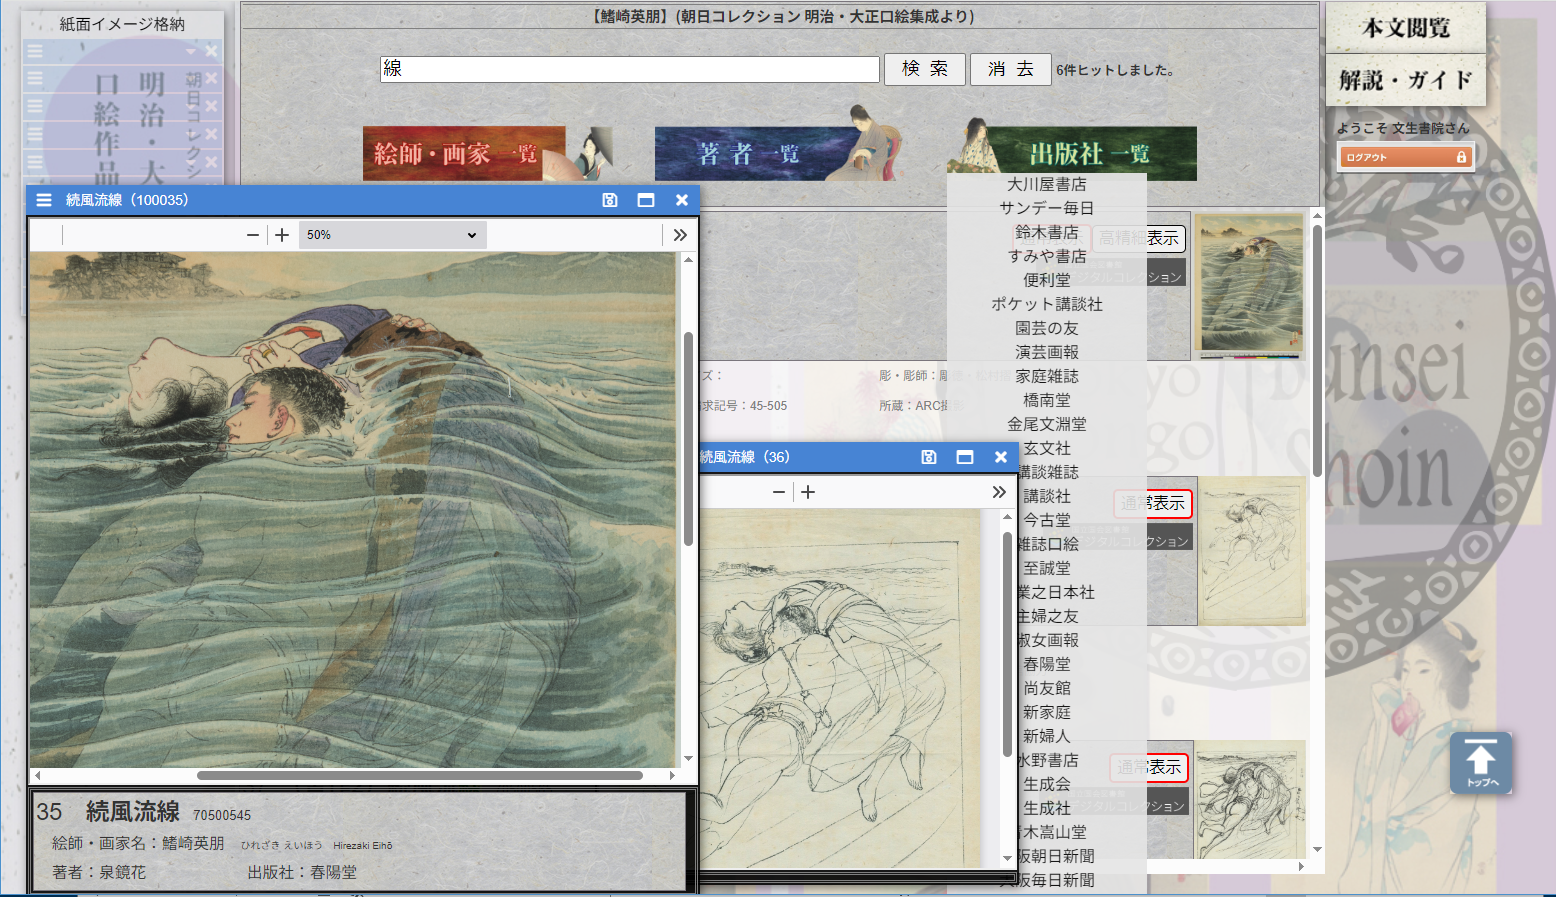Click 通常表示 button of second result
This screenshot has width=1556, height=897.
(x=1153, y=503)
